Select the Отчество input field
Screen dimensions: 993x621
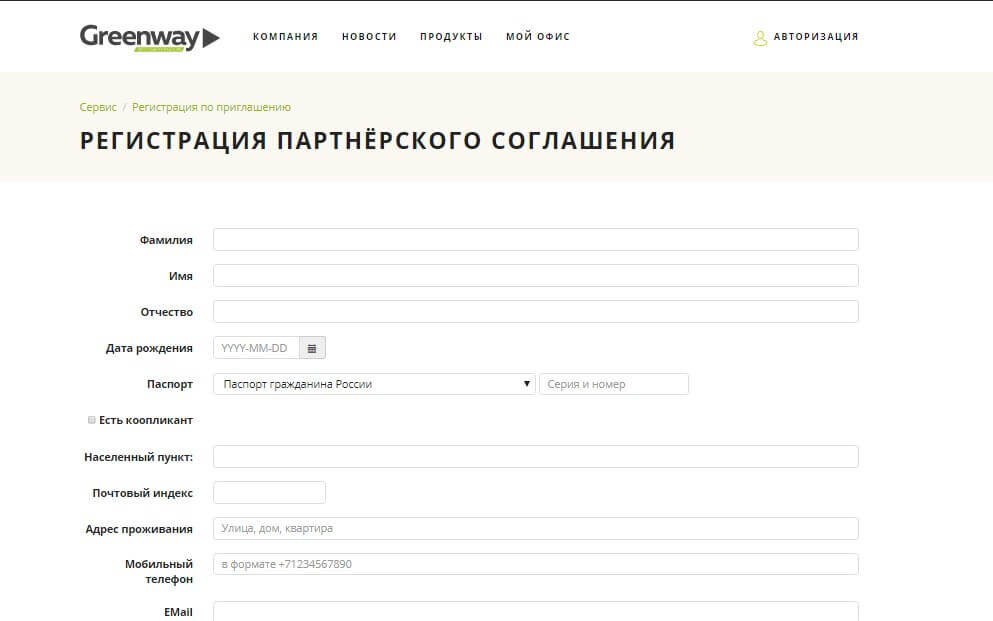(x=536, y=312)
